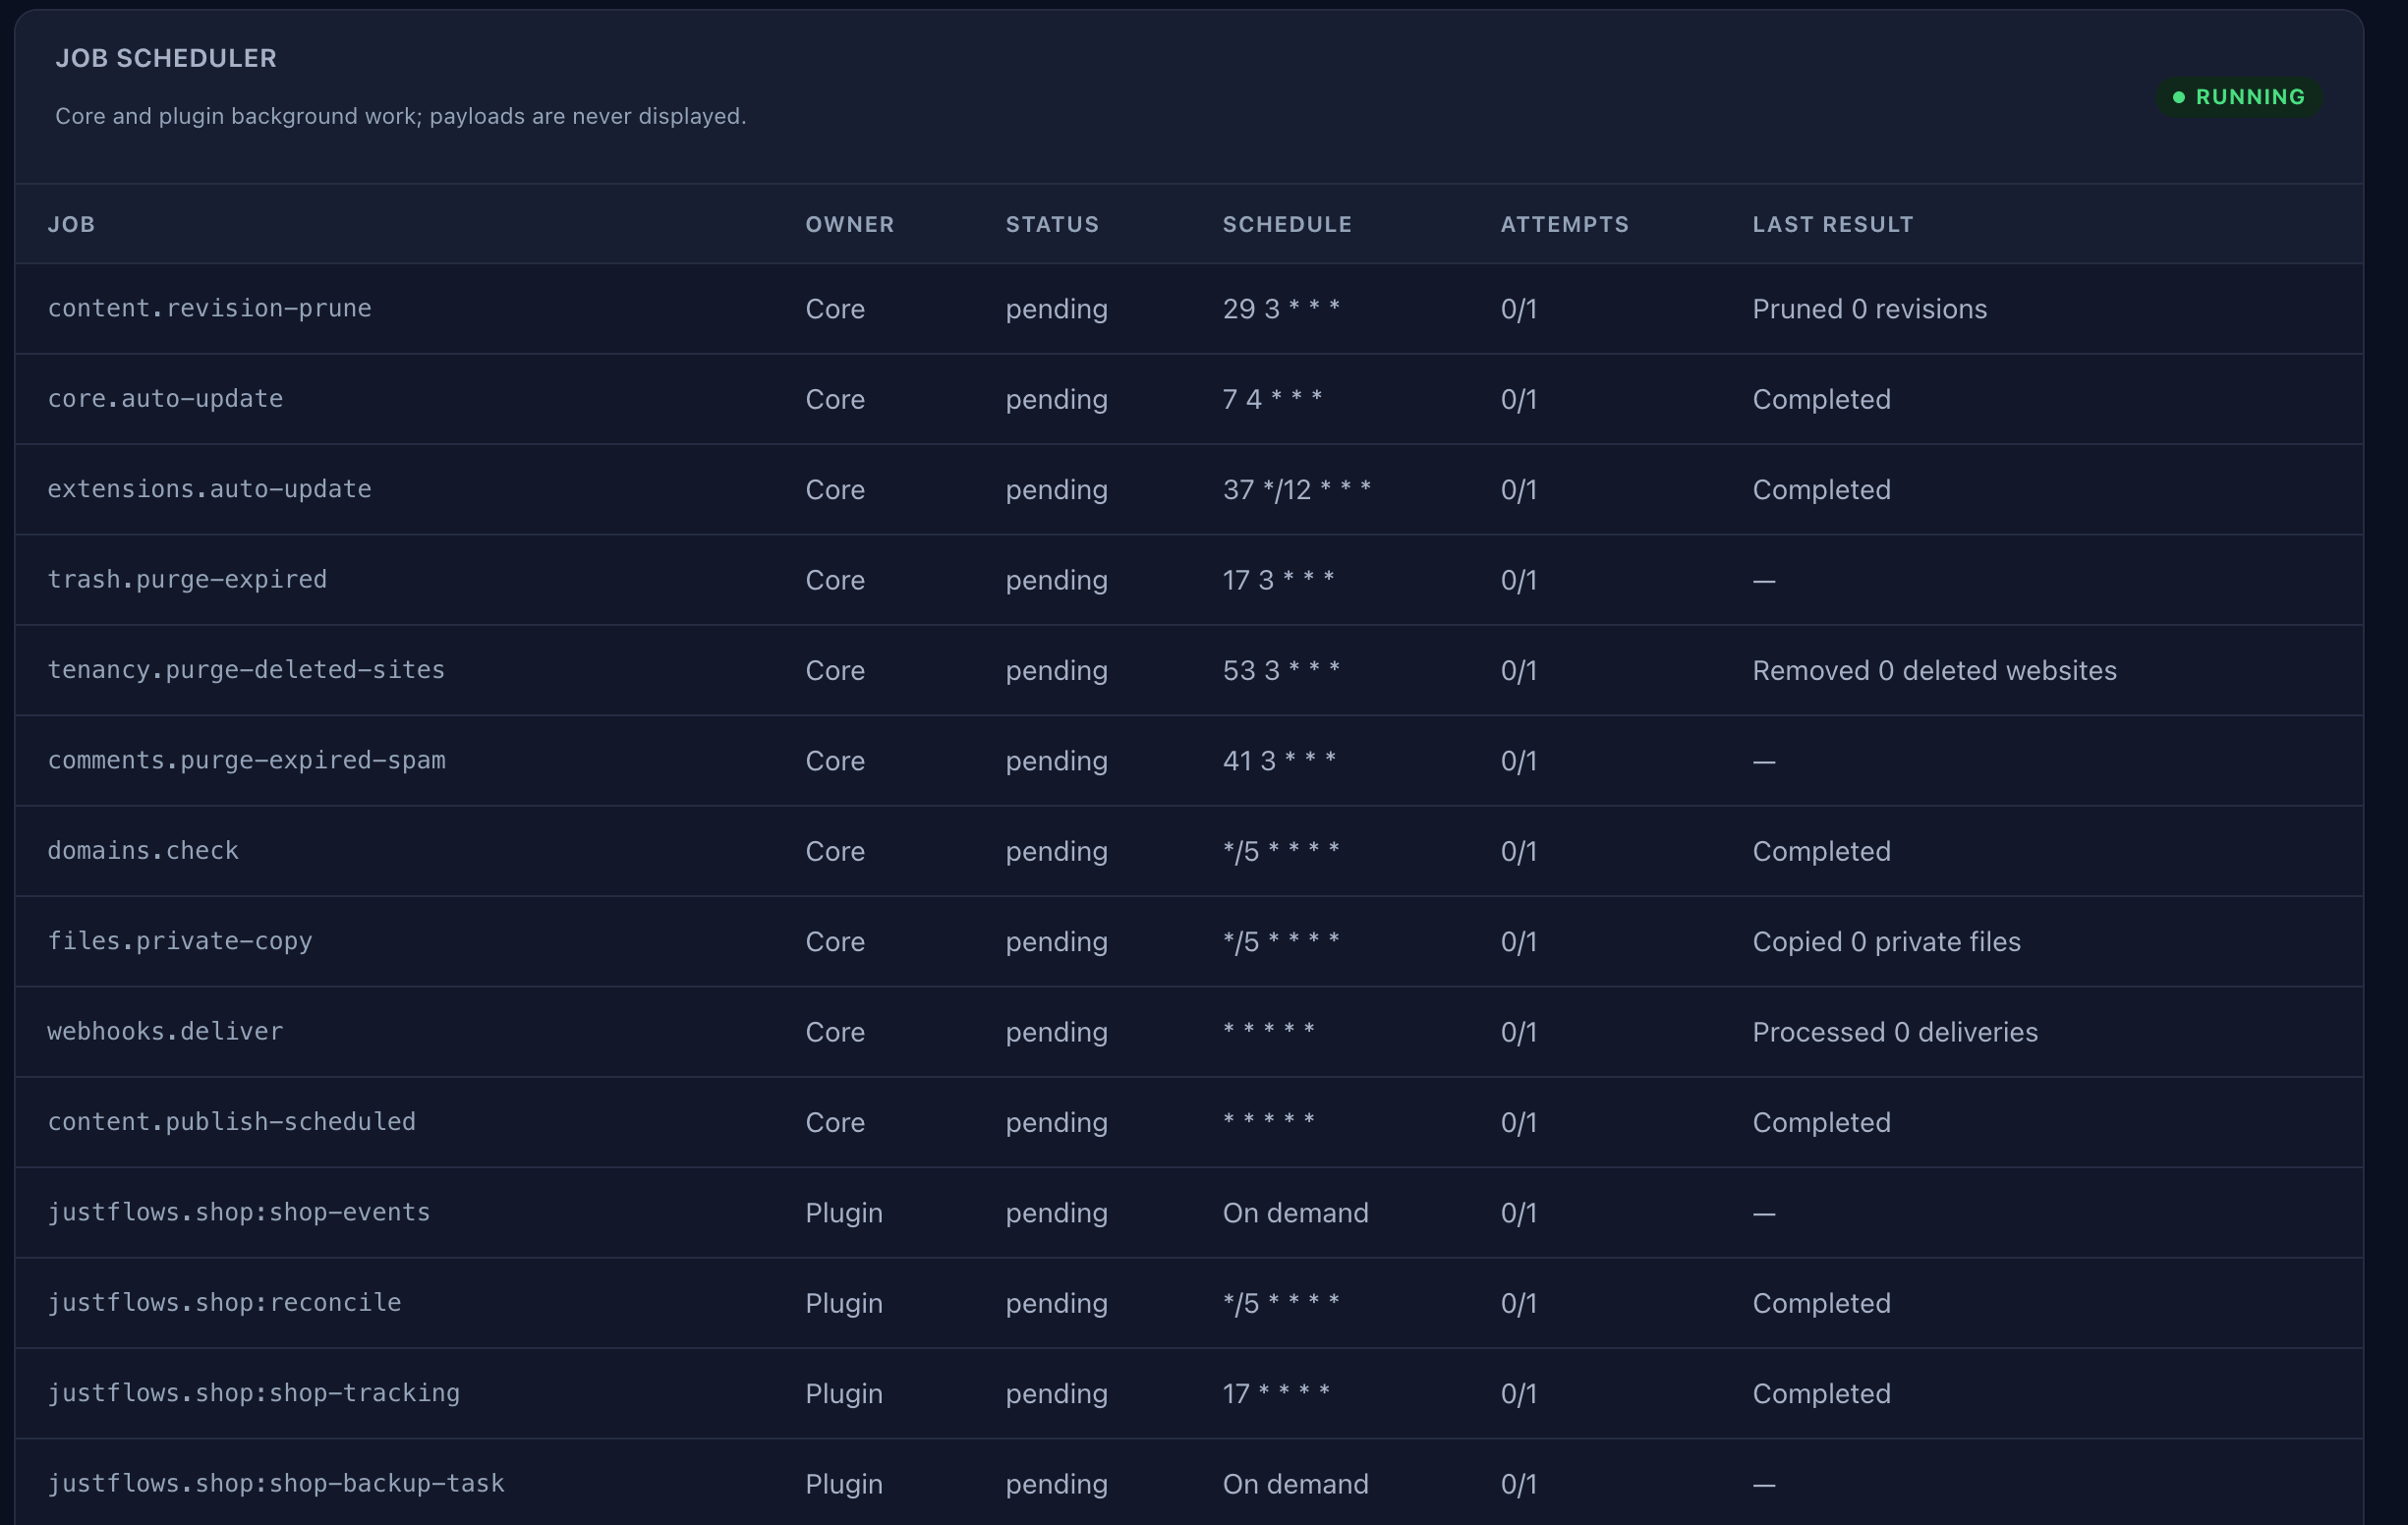2408x1525 pixels.
Task: Select the STATUS column header
Action: (x=1051, y=224)
